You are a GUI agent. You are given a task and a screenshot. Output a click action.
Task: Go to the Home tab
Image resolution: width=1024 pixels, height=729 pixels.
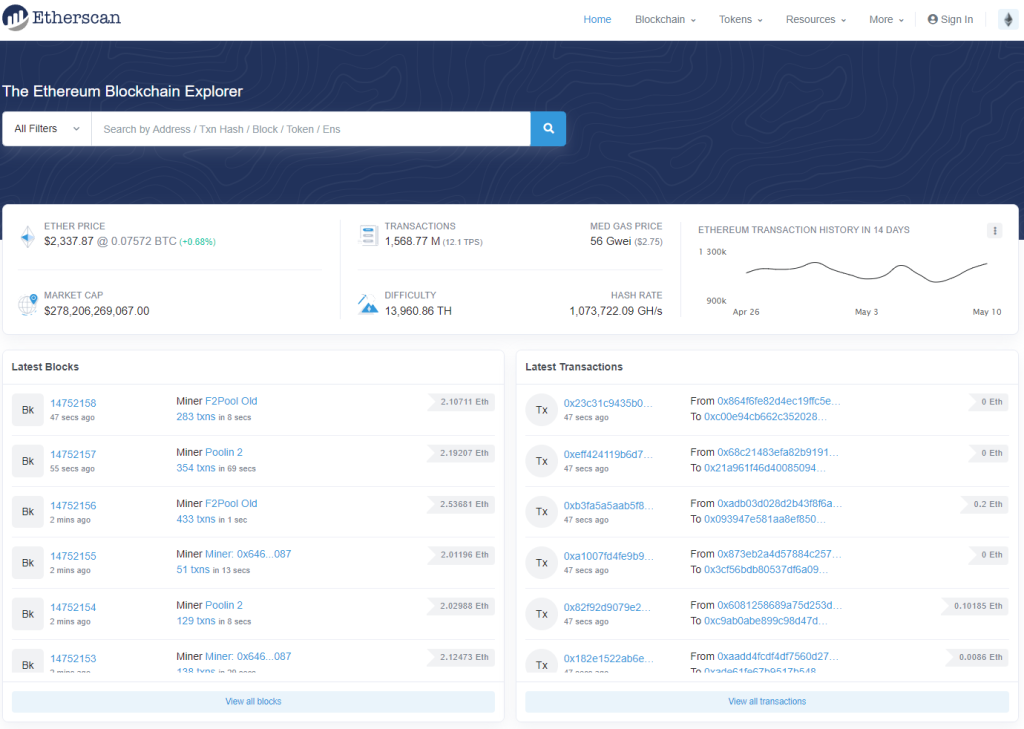597,20
